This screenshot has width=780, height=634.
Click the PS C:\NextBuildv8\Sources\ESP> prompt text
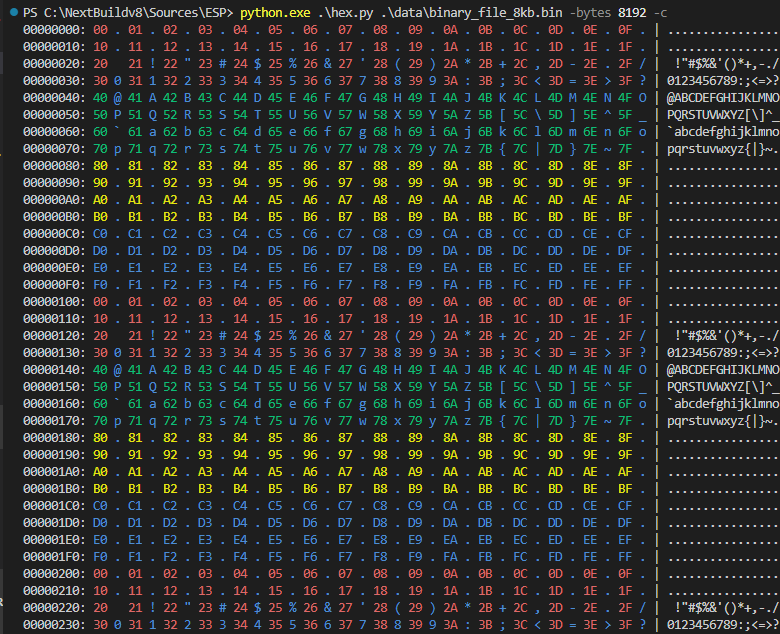pyautogui.click(x=128, y=13)
